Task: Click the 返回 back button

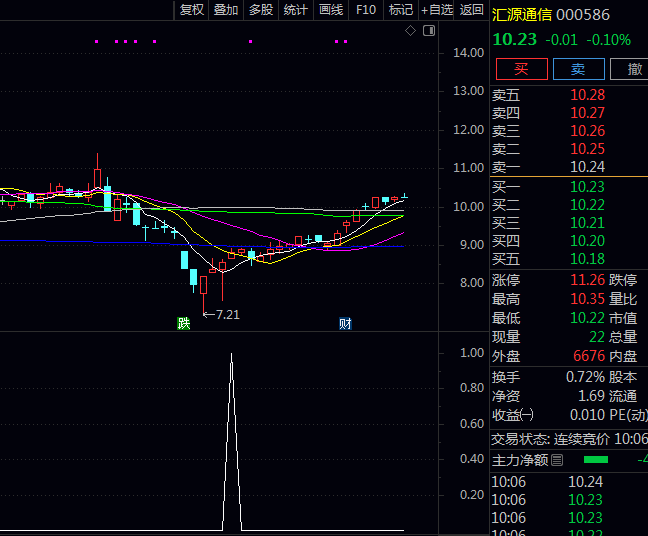Action: (x=471, y=10)
